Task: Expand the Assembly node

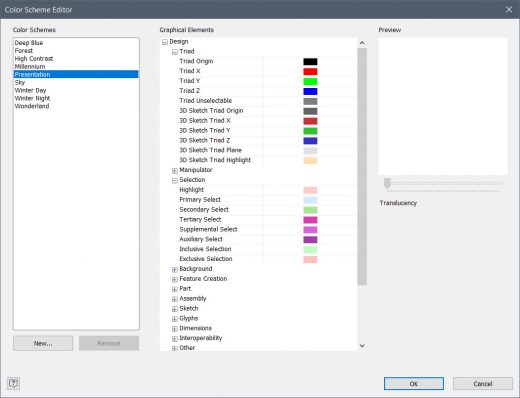Action: point(175,299)
